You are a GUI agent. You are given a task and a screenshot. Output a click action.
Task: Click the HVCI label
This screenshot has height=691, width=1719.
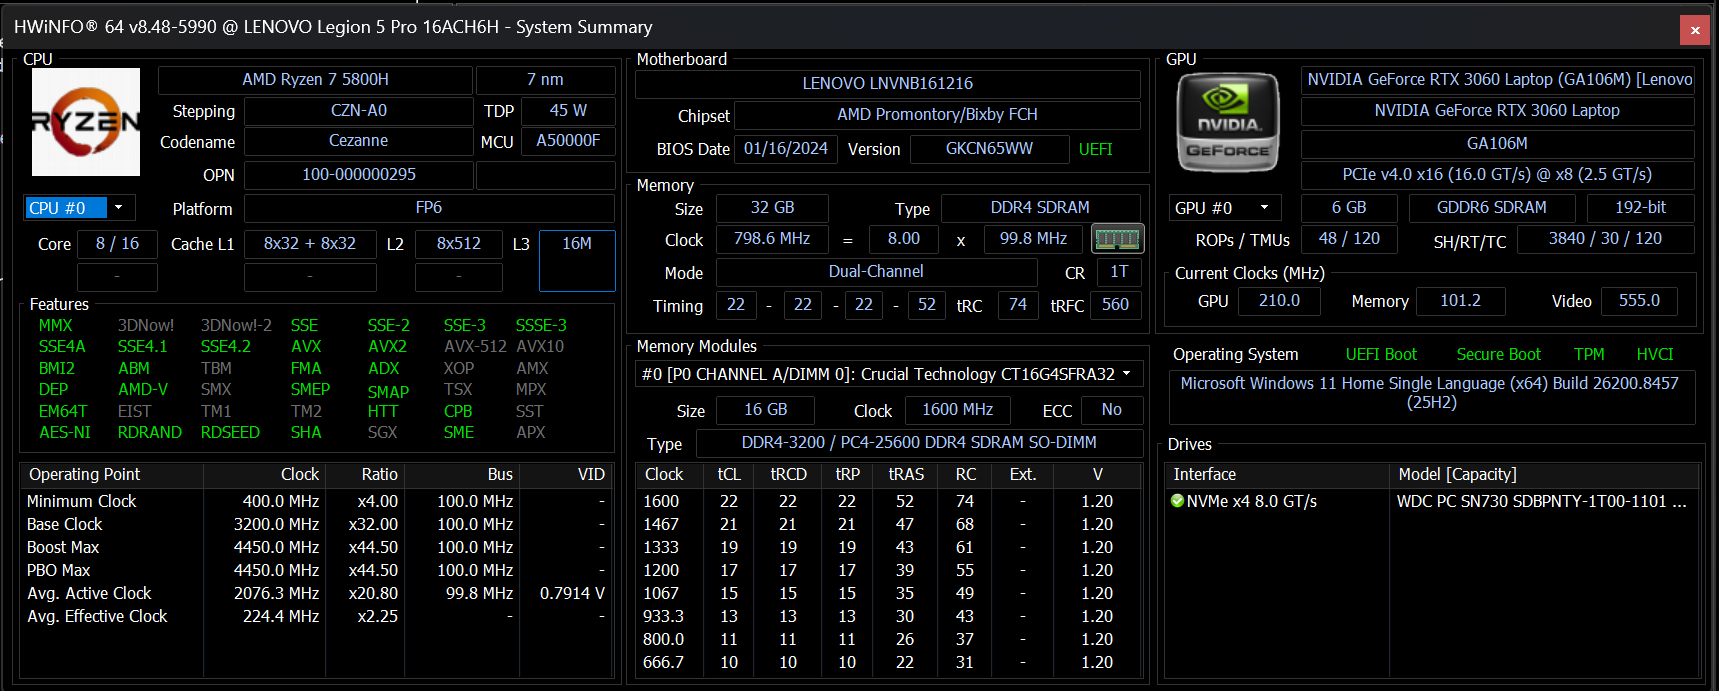tap(1654, 354)
